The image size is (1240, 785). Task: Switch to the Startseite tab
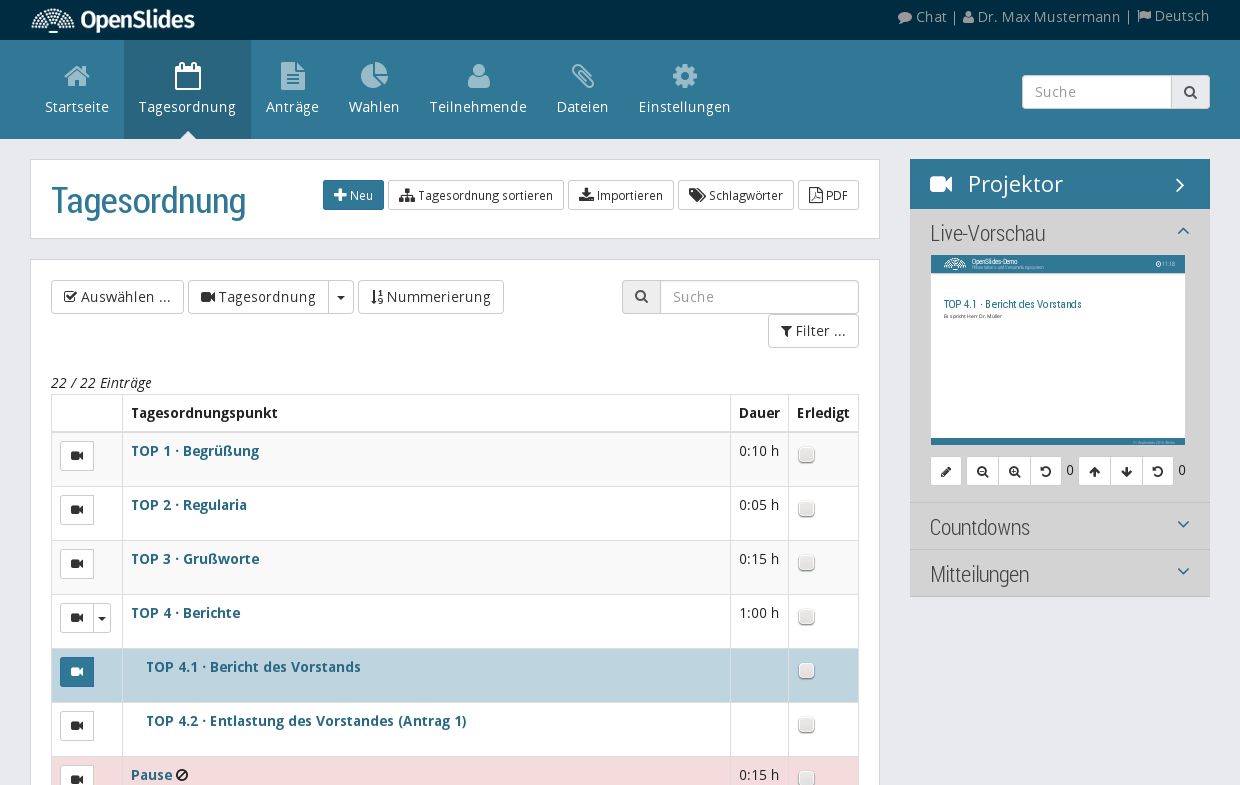pos(77,89)
